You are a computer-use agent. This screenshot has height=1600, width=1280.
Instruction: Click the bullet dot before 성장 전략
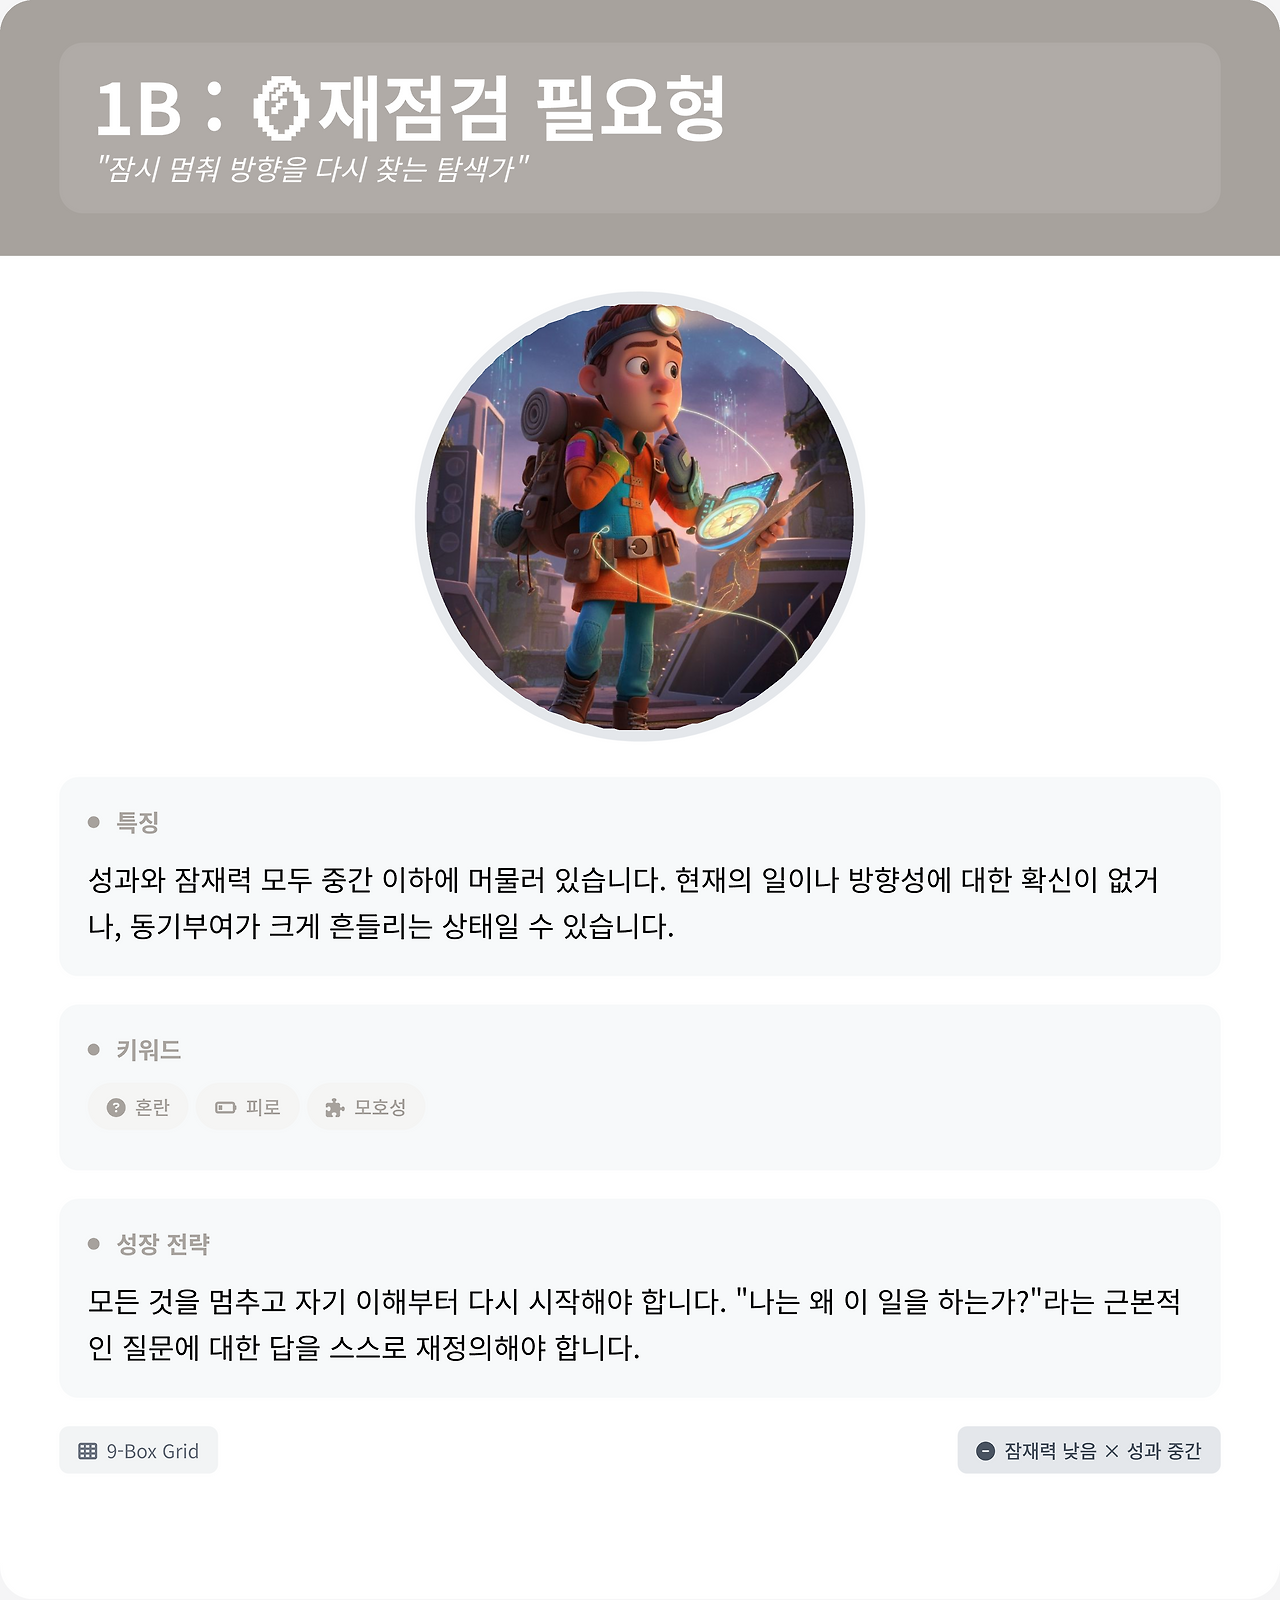point(94,1244)
